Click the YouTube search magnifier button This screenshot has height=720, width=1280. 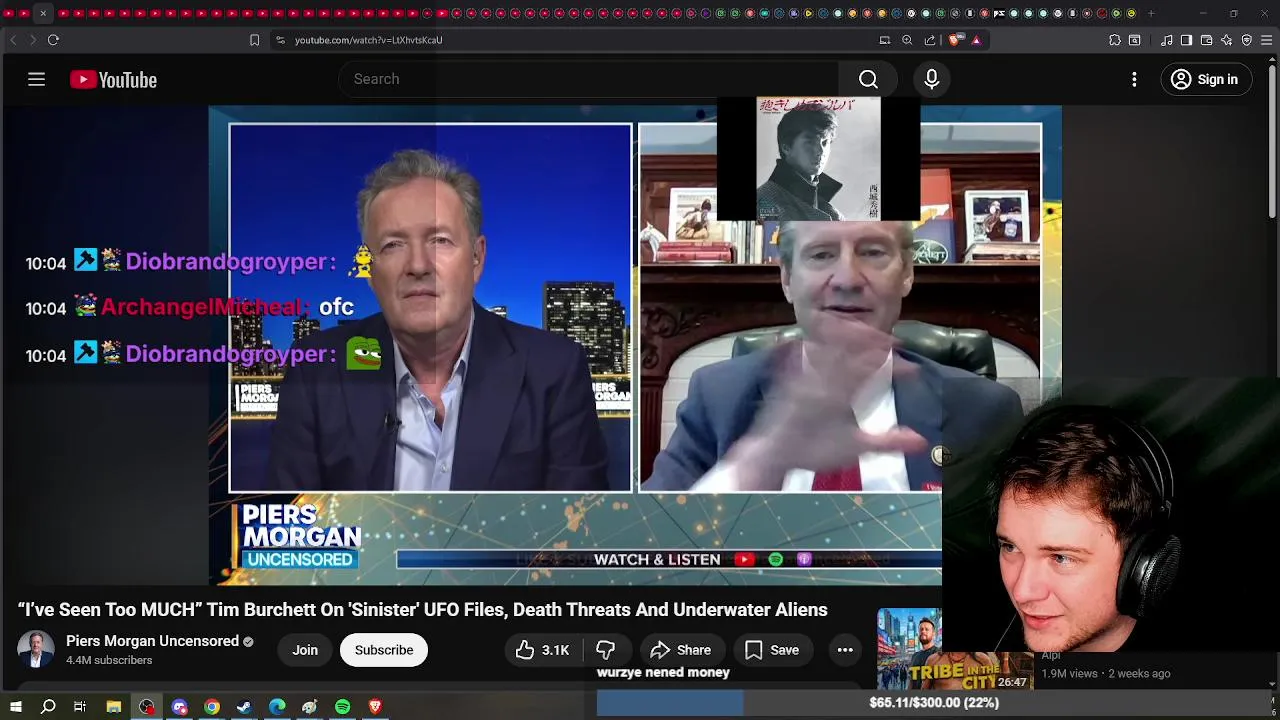[x=868, y=79]
